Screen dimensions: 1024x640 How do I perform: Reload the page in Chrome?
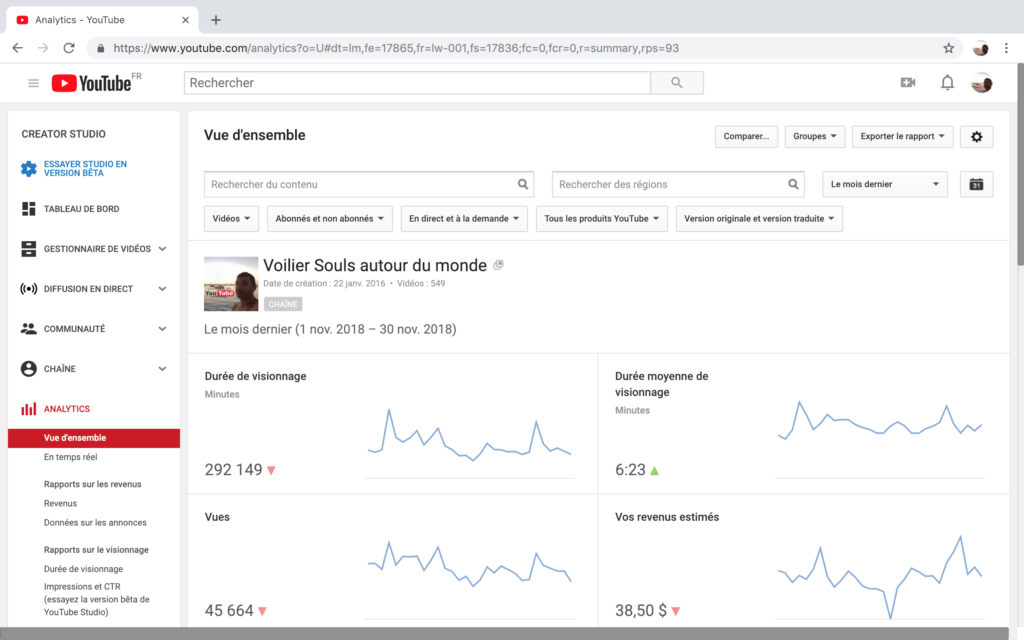click(x=69, y=48)
